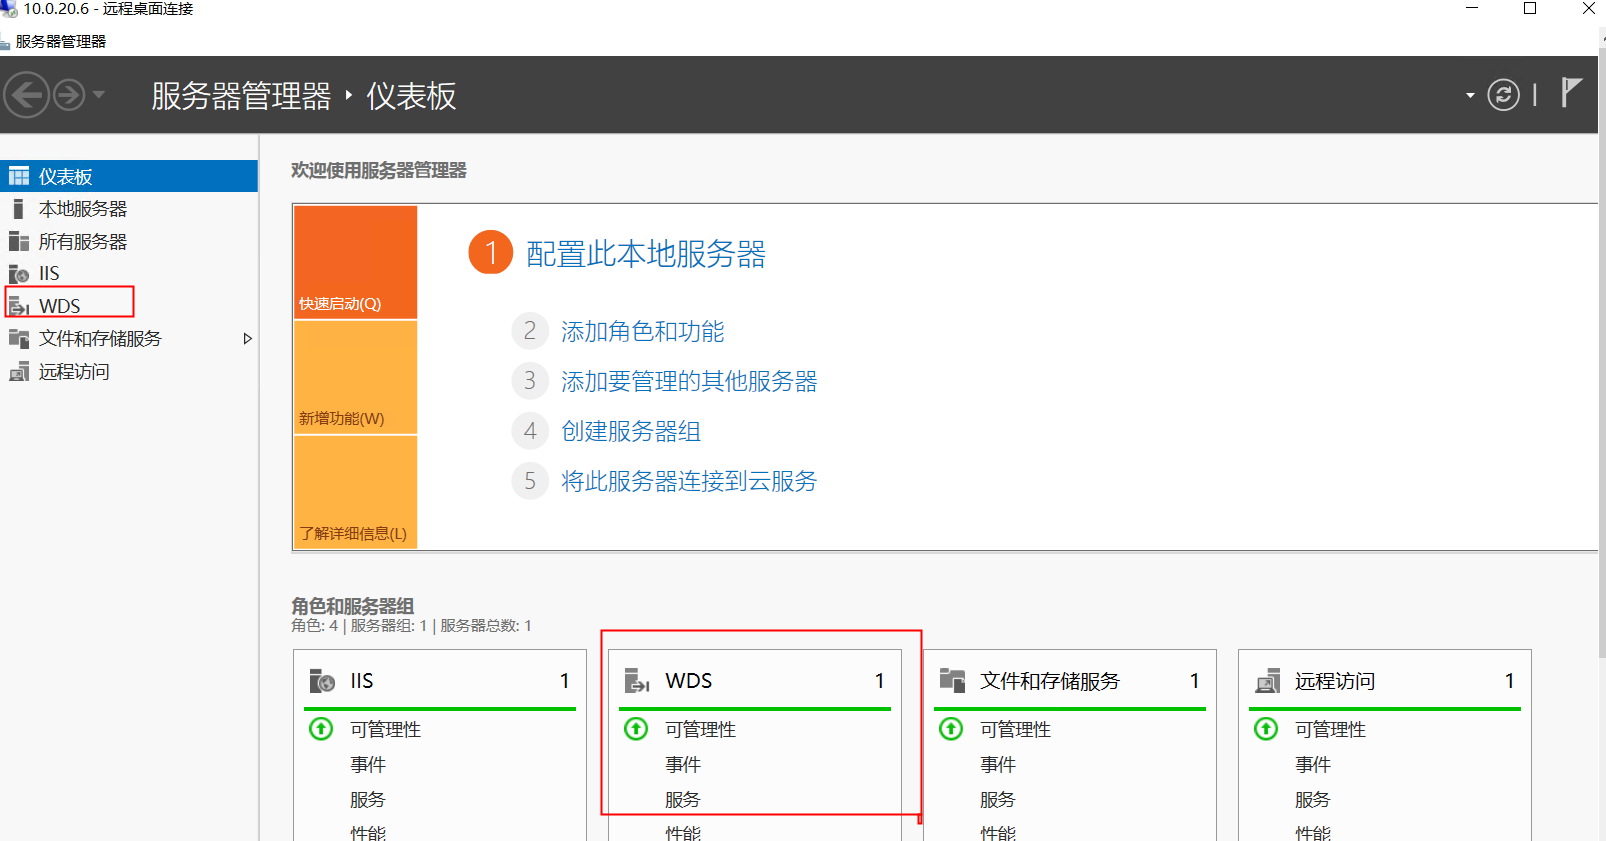Open 服务 in 文件和存储服务 tile
Viewport: 1606px width, 841px height.
pos(998,800)
